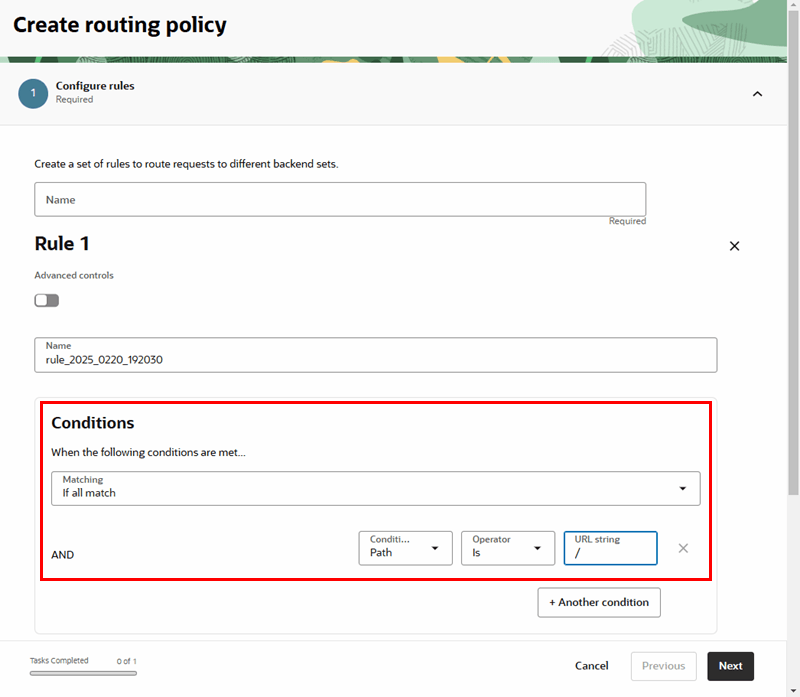This screenshot has height=697, width=800.
Task: Open the Condition dropdown showing Path
Action: pyautogui.click(x=405, y=547)
